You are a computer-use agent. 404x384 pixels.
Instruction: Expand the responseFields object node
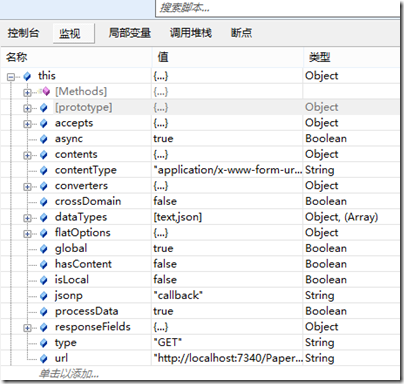27,328
